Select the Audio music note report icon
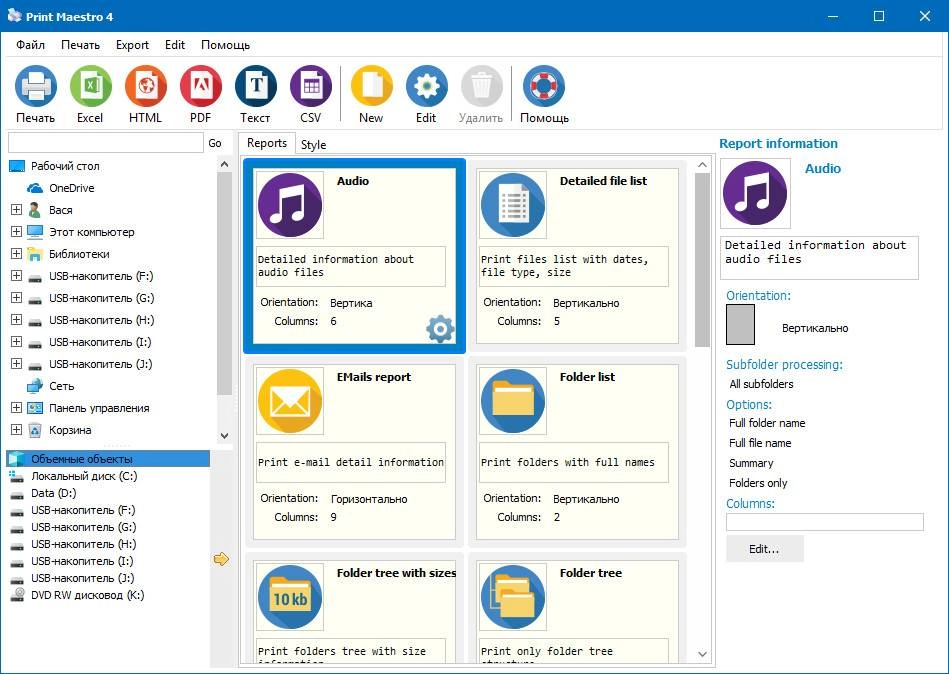The height and width of the screenshot is (674, 949). [290, 205]
